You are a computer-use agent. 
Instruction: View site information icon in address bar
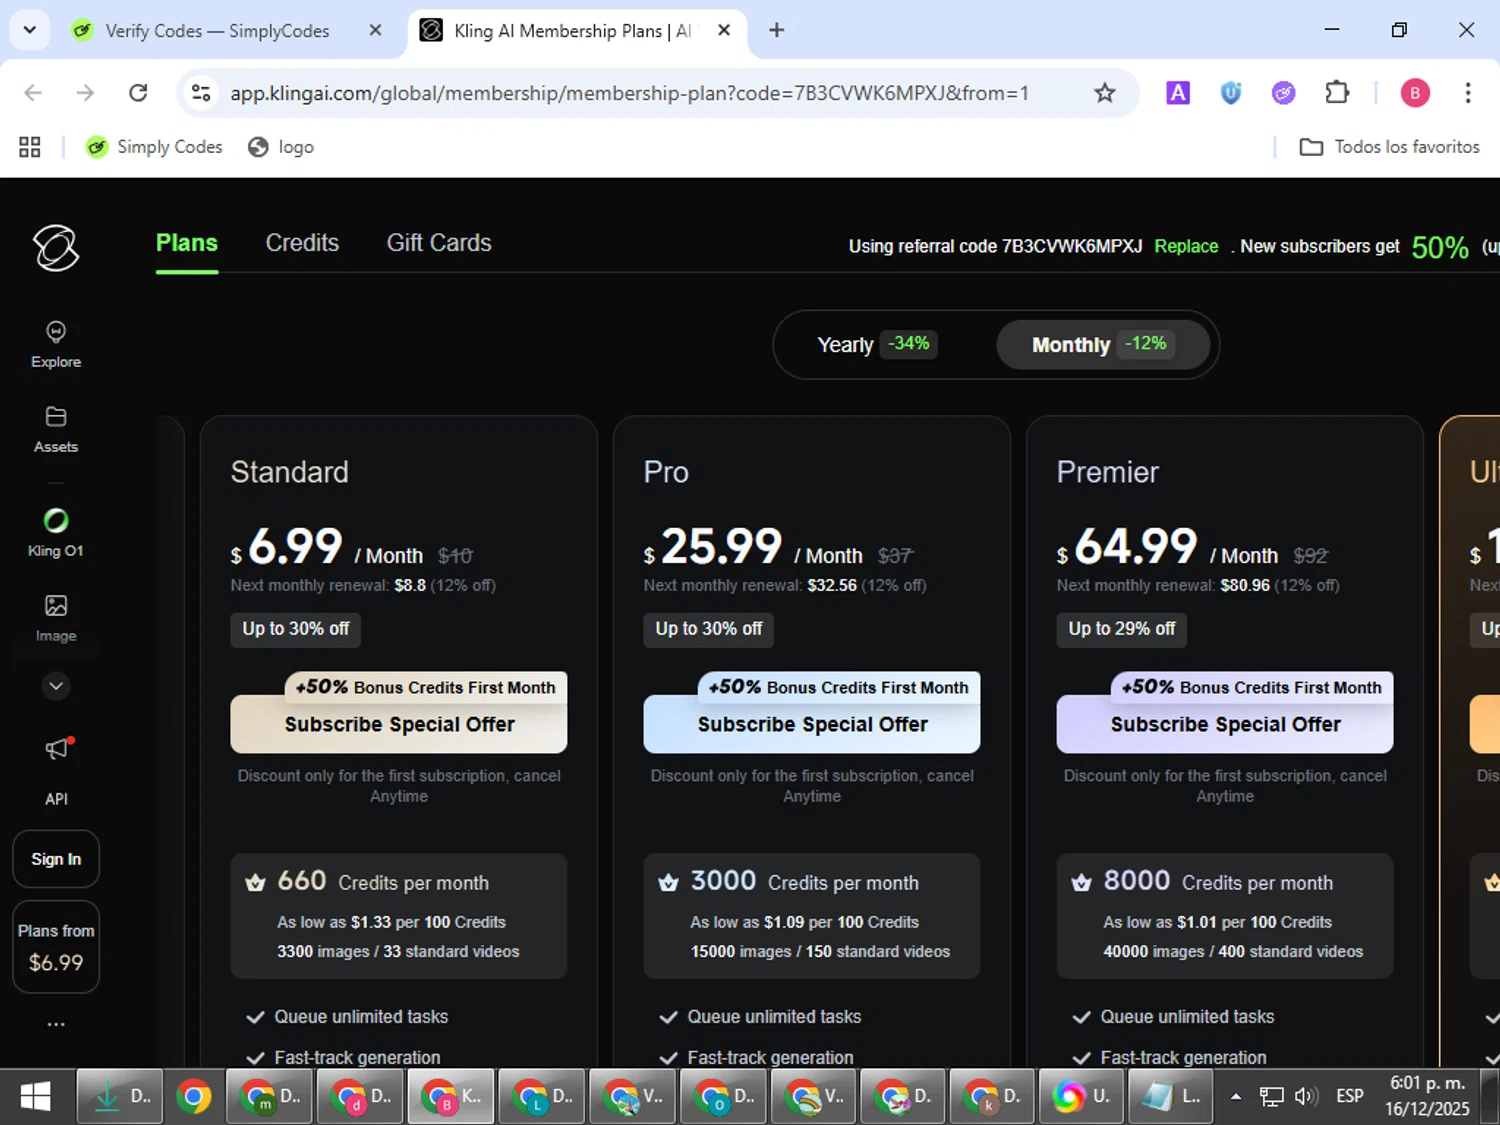[x=201, y=93]
